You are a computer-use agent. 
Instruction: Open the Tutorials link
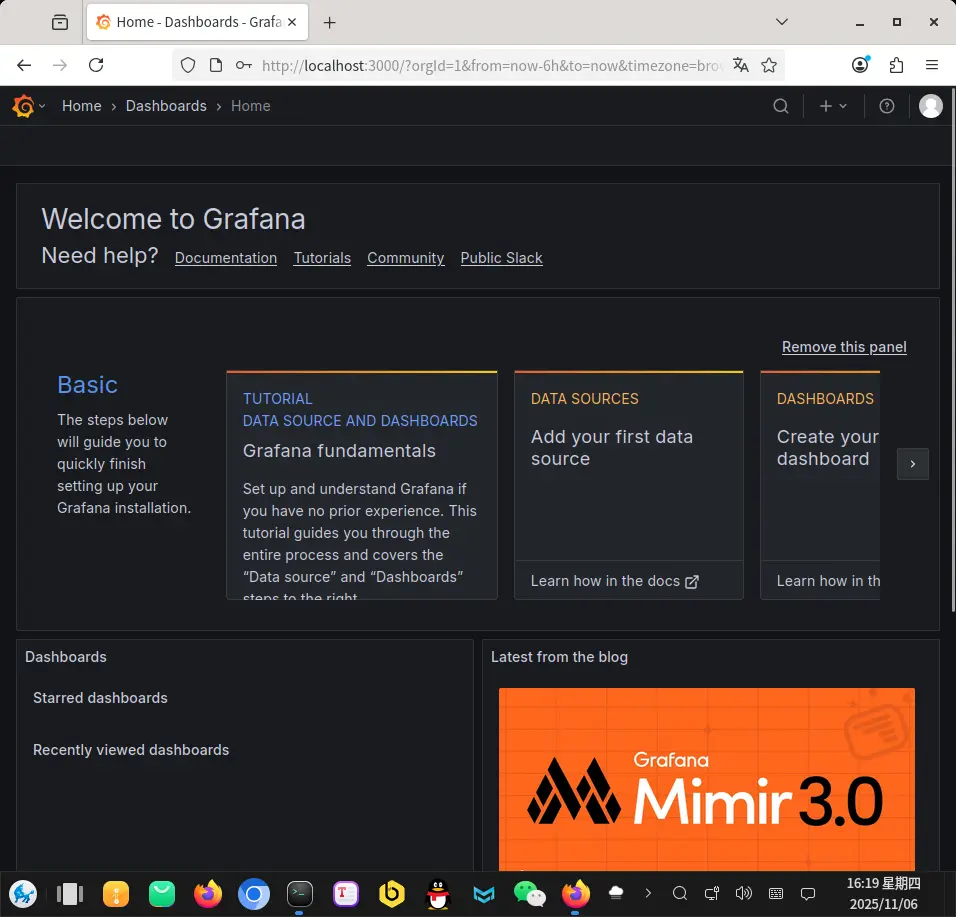click(x=322, y=258)
